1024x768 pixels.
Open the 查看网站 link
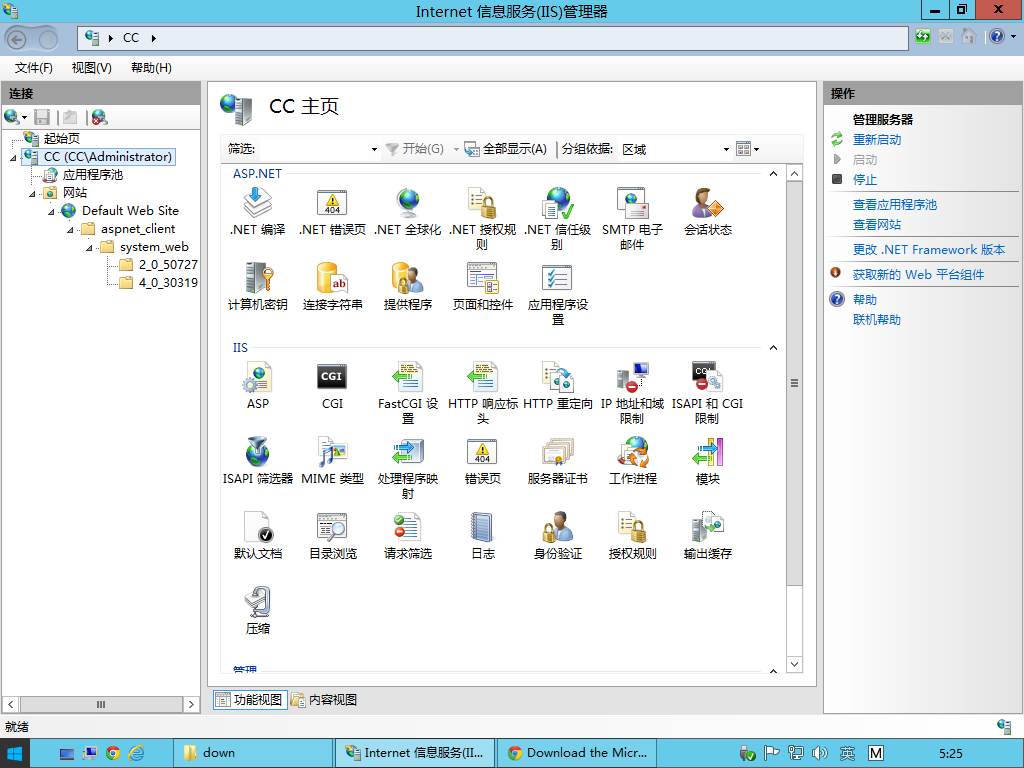[876, 225]
